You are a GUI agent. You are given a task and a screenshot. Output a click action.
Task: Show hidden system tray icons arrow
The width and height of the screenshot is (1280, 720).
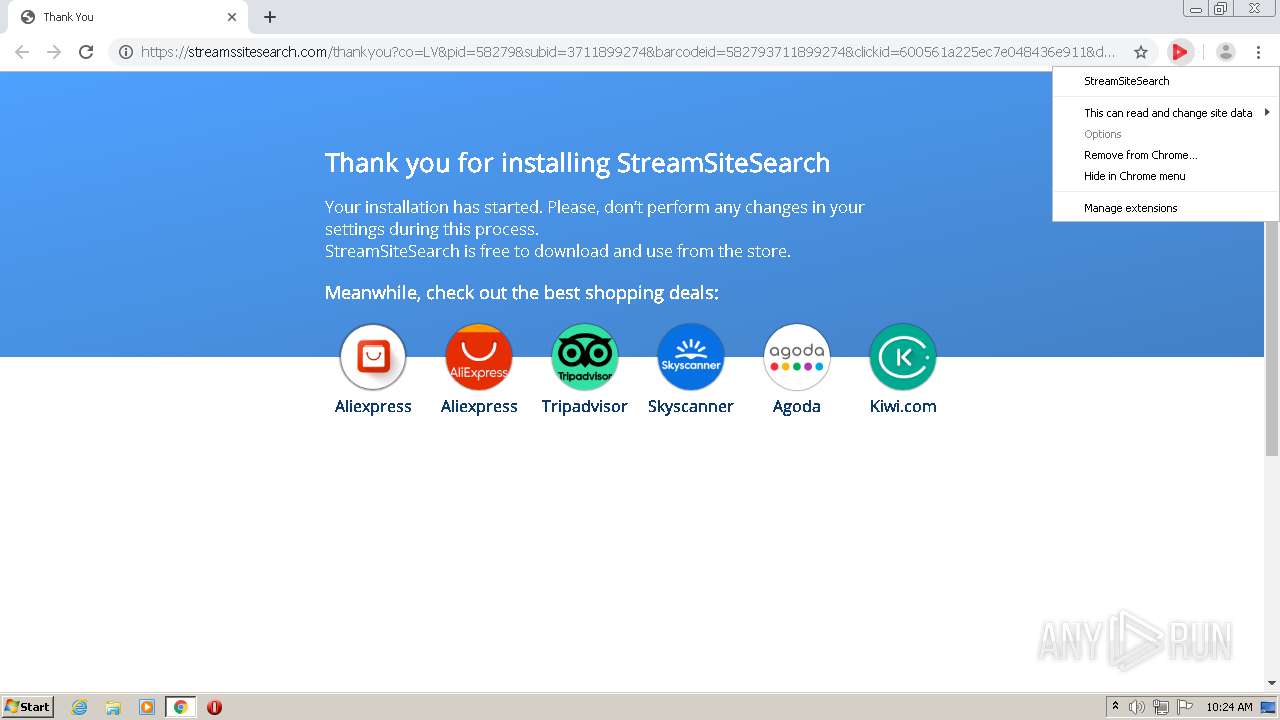click(1115, 707)
